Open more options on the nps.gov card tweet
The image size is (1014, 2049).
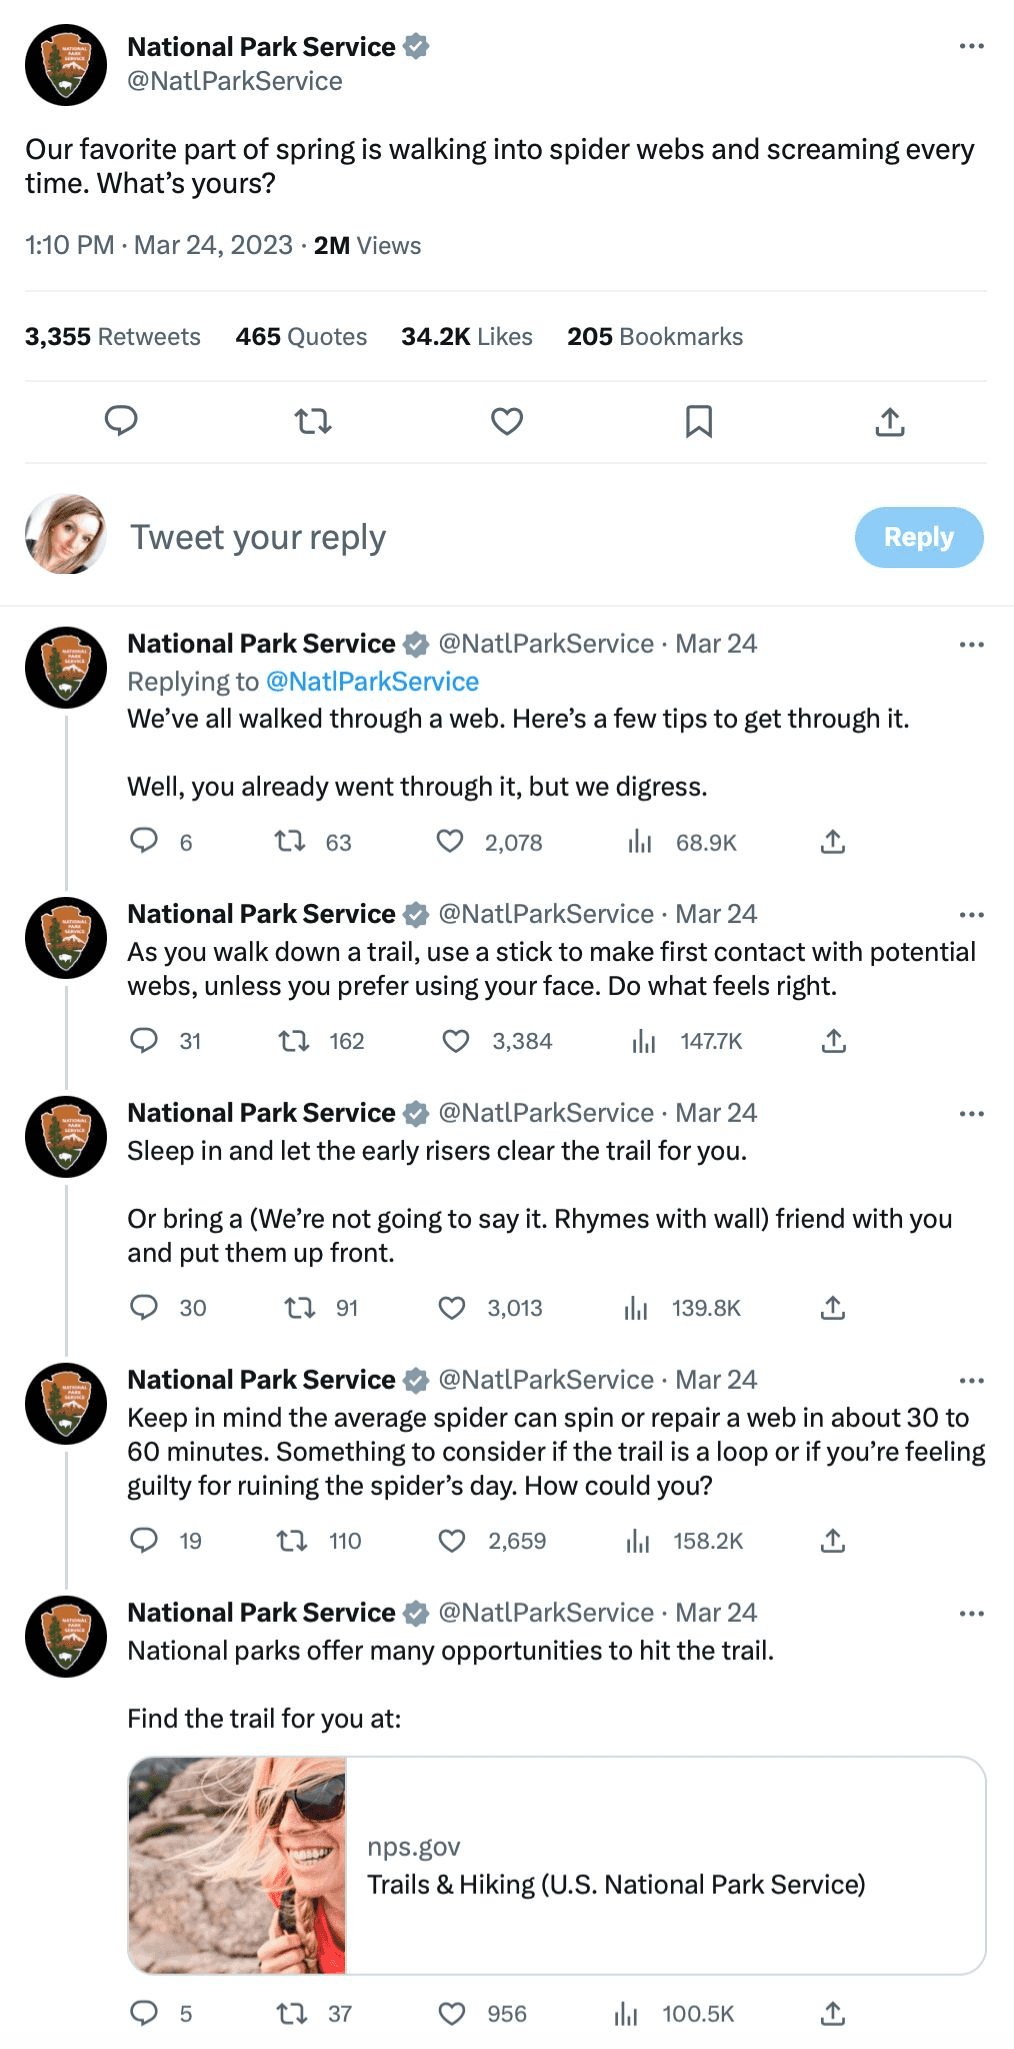coord(969,1612)
